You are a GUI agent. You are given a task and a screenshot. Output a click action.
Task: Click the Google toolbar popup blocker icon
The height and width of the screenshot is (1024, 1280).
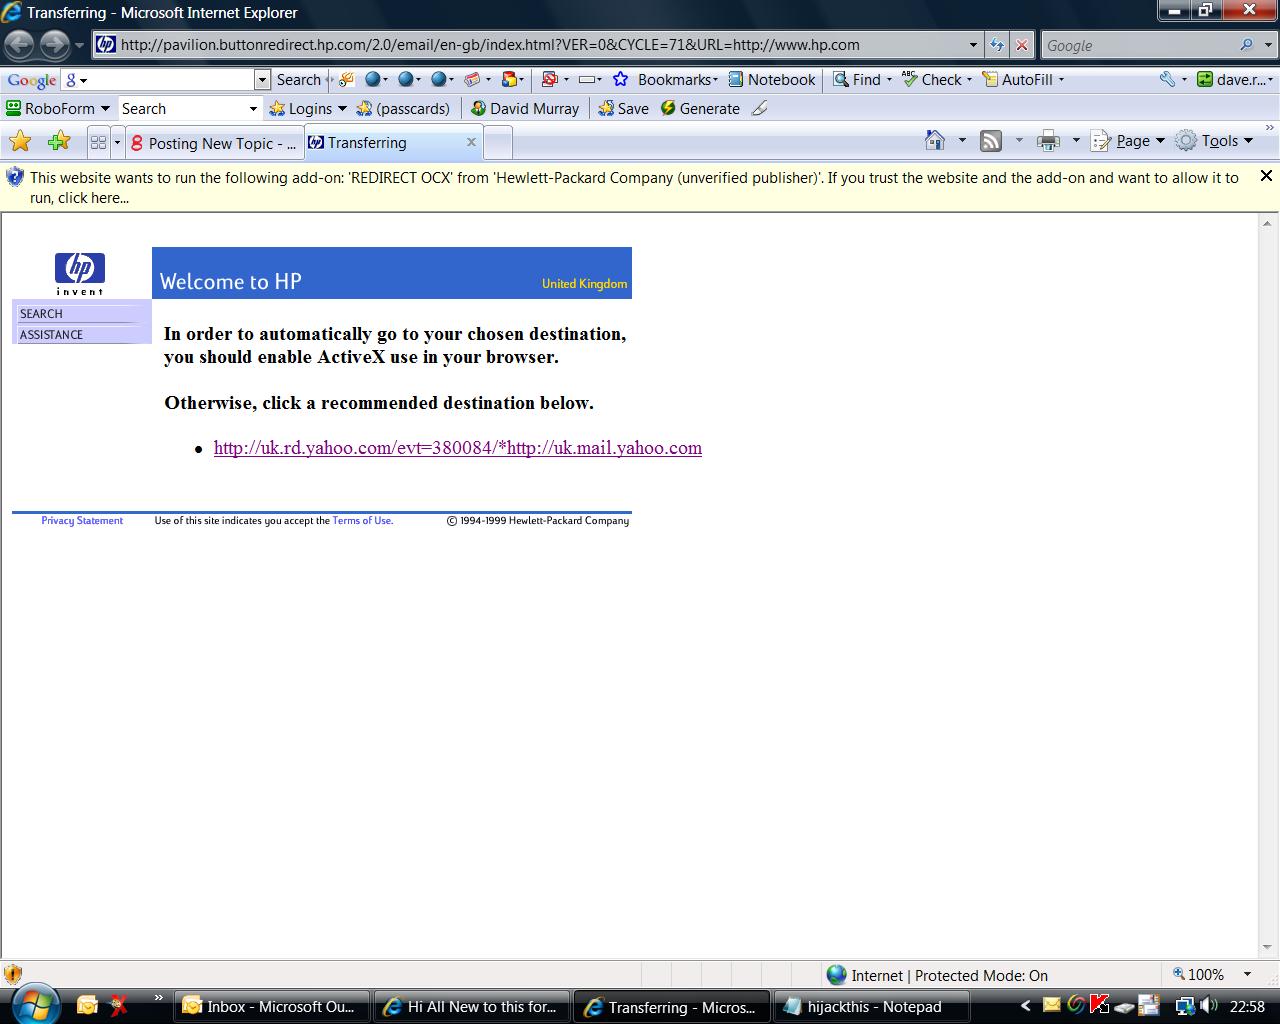549,79
